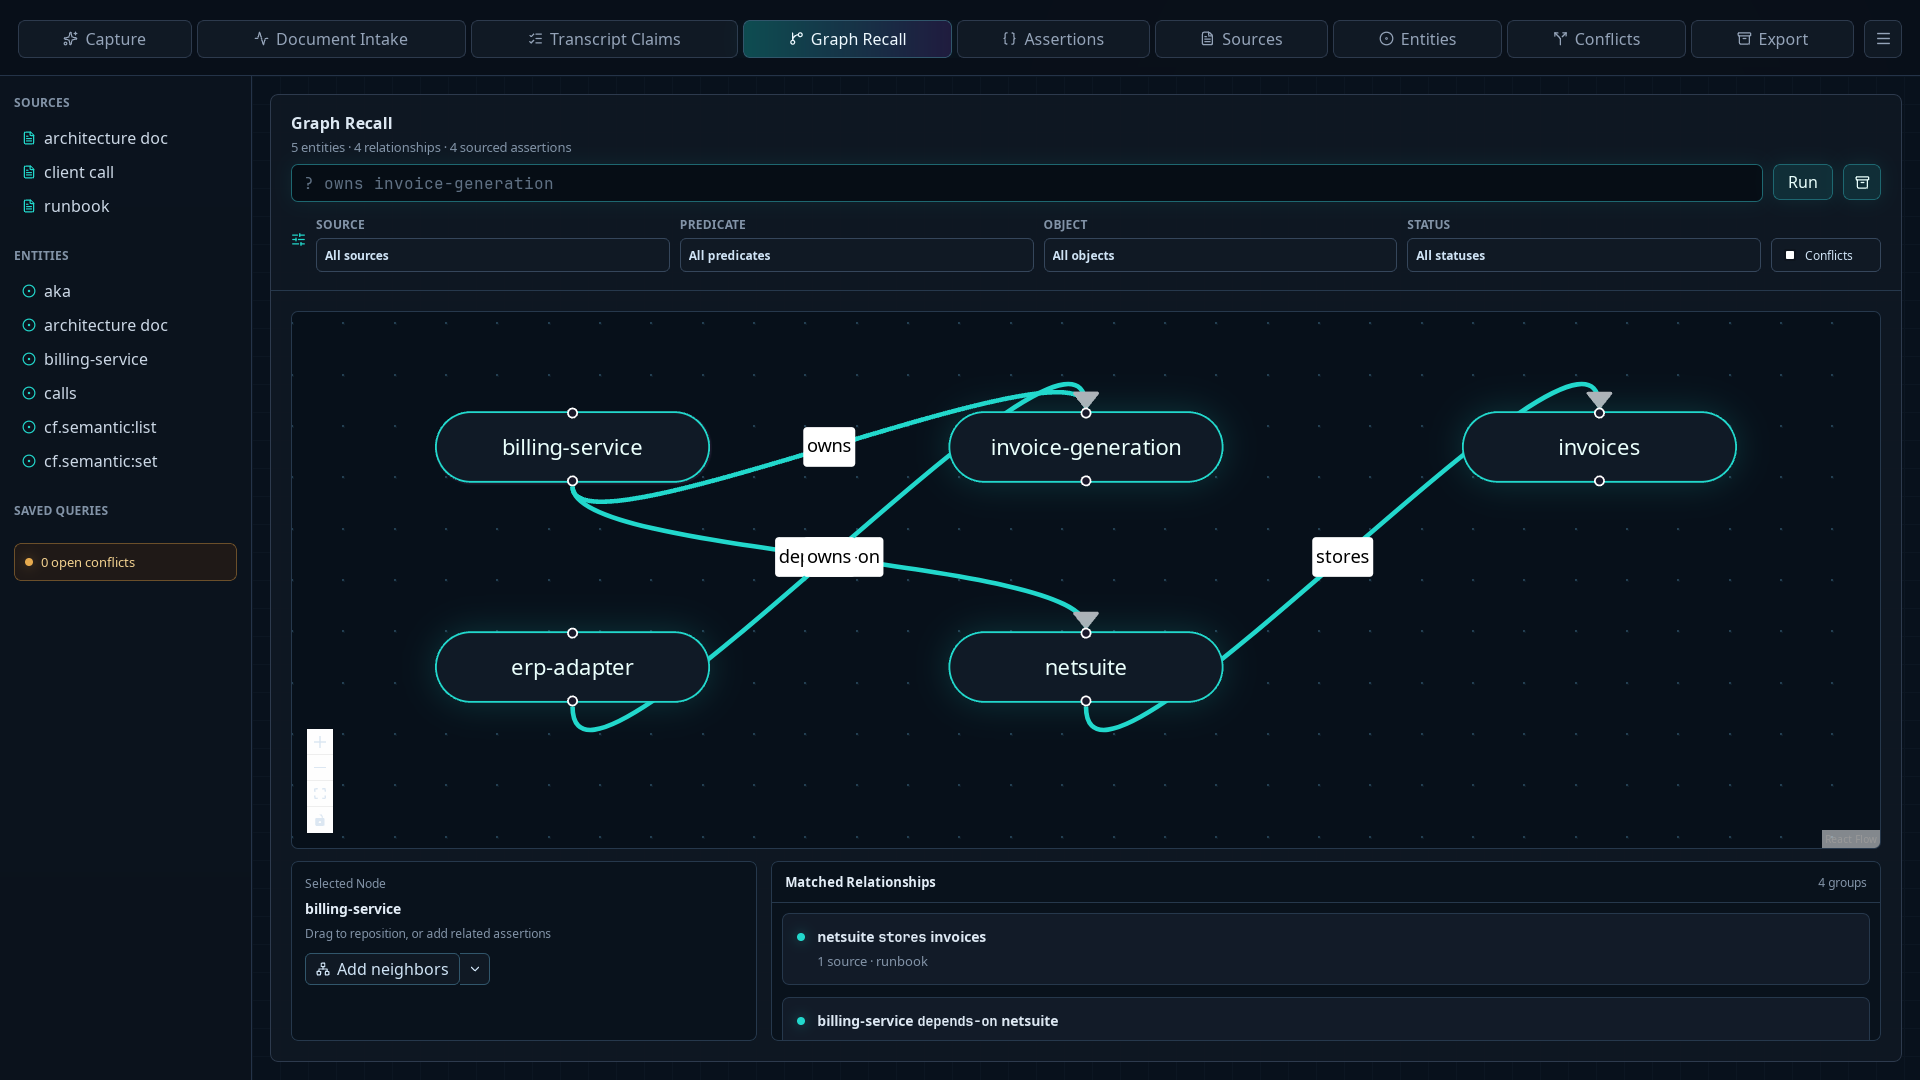
Task: Click the stores edge label
Action: (x=1342, y=557)
